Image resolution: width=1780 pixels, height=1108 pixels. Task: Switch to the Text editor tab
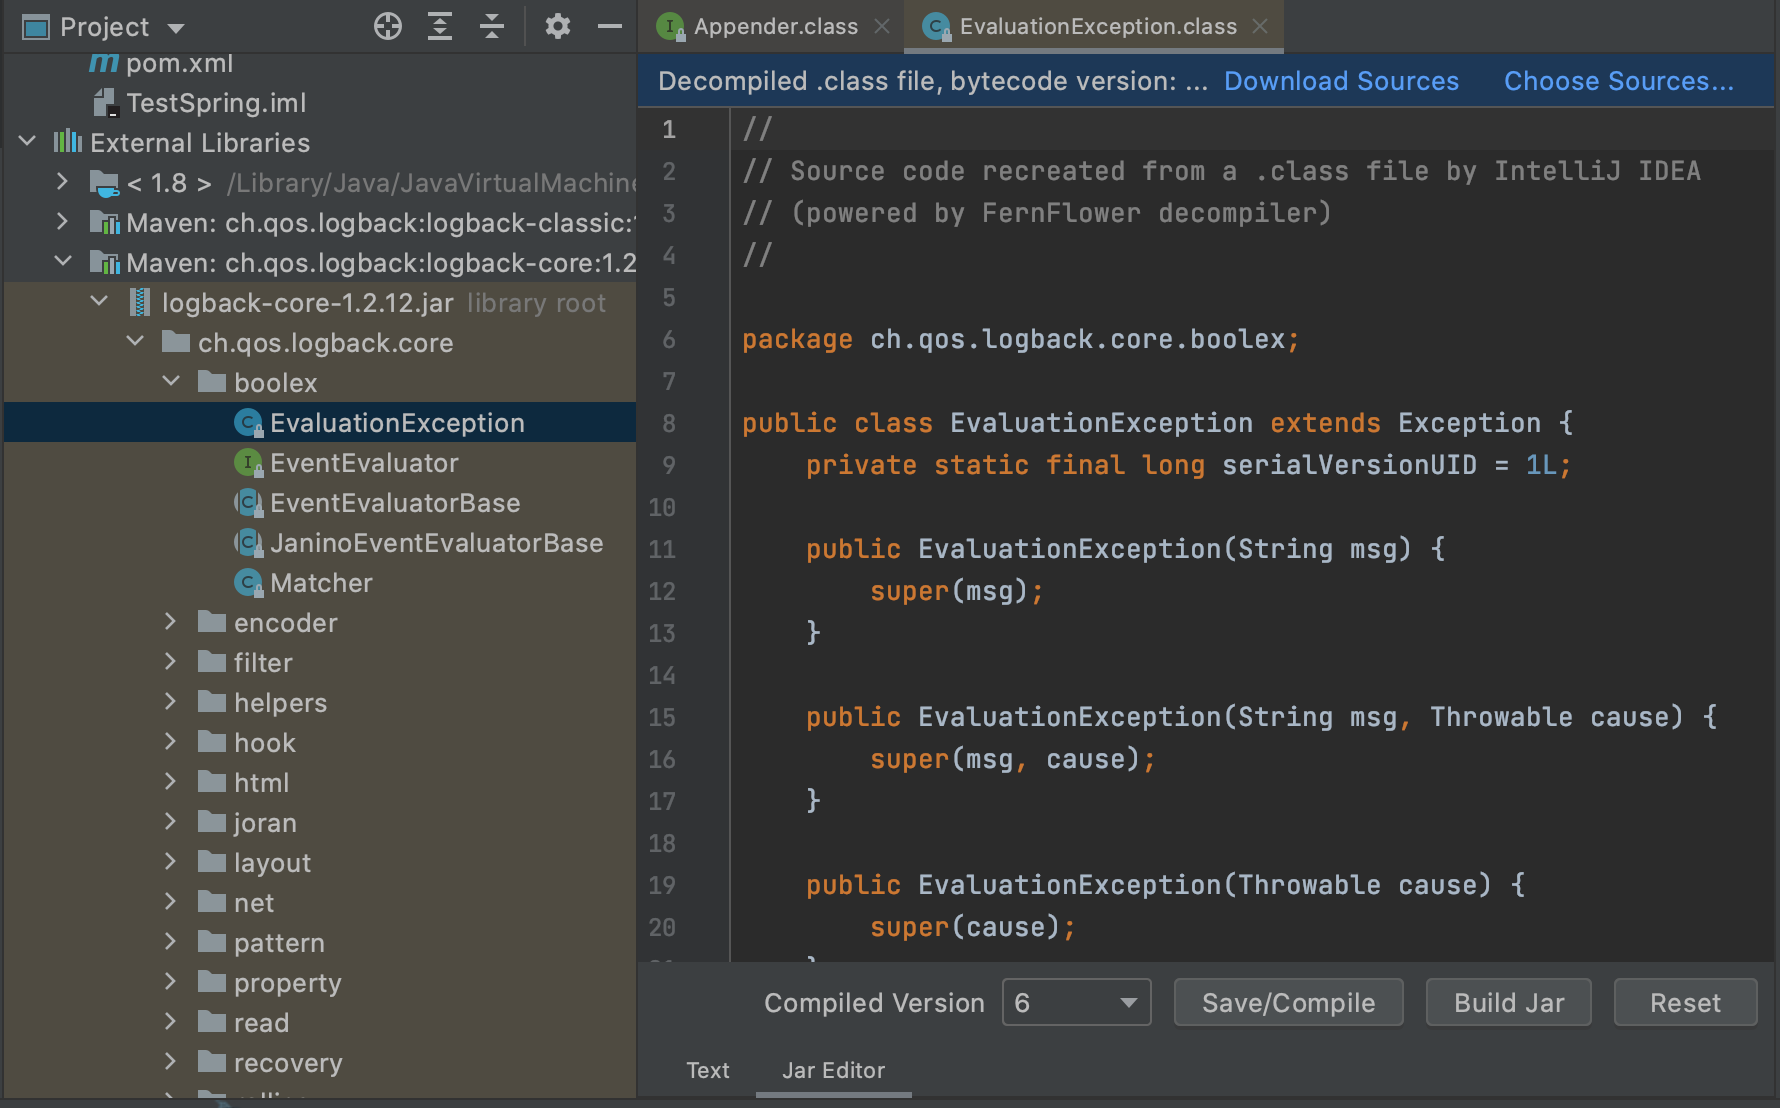[x=708, y=1070]
